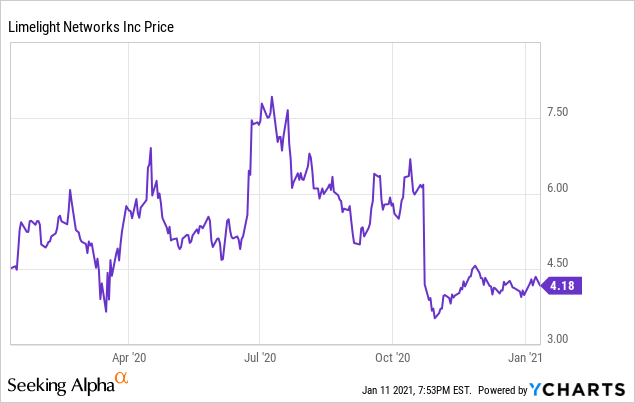Click the highest peak of the price line
635x403 pixels.
point(272,97)
